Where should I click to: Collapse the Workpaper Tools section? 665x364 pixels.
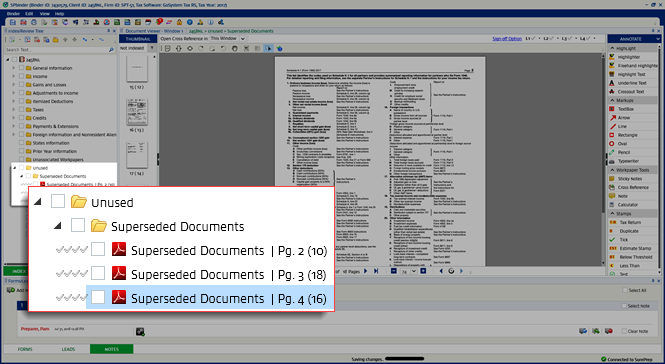(x=612, y=170)
